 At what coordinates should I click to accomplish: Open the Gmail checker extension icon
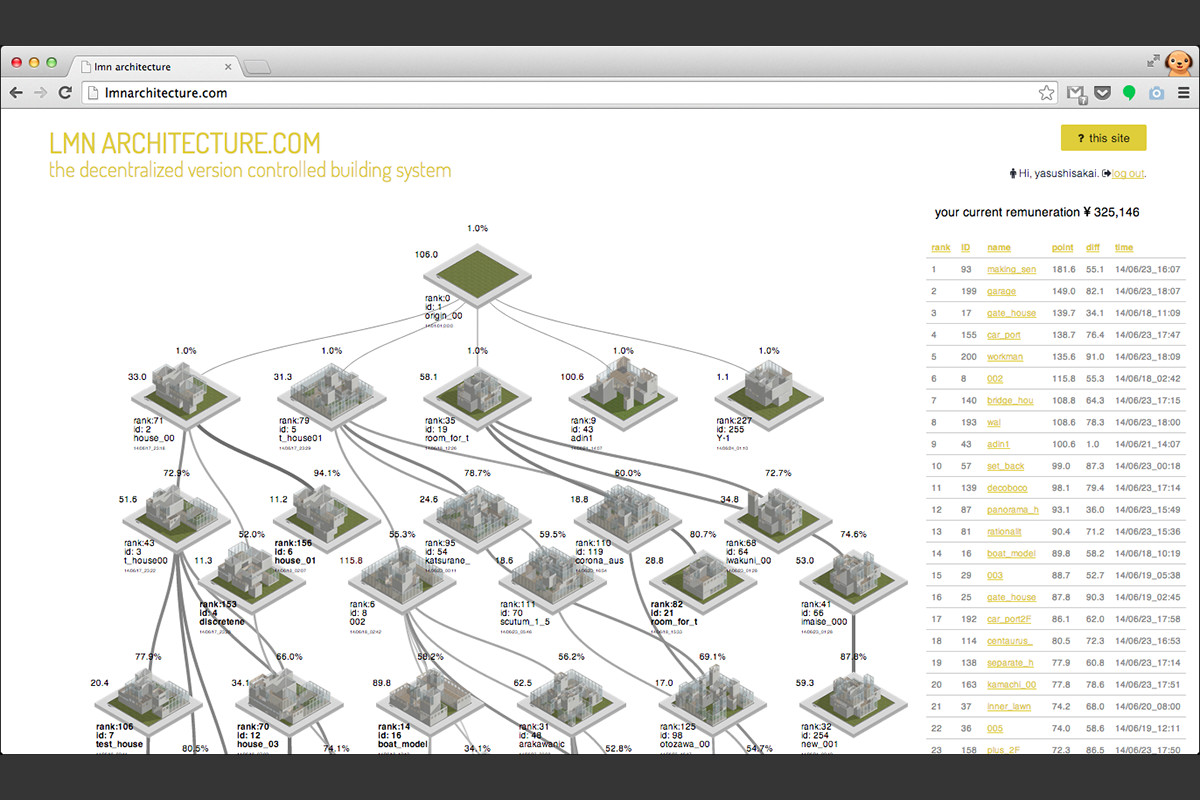(1076, 93)
